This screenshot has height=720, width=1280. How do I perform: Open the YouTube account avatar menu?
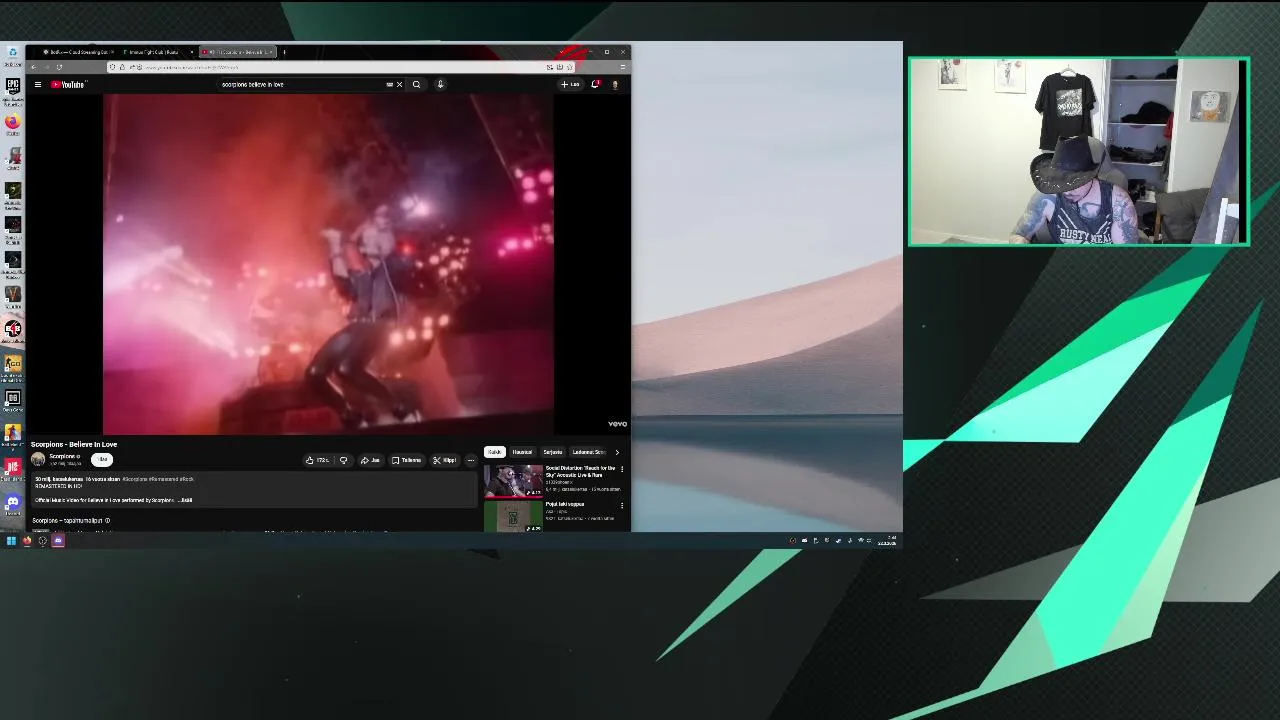coord(615,84)
